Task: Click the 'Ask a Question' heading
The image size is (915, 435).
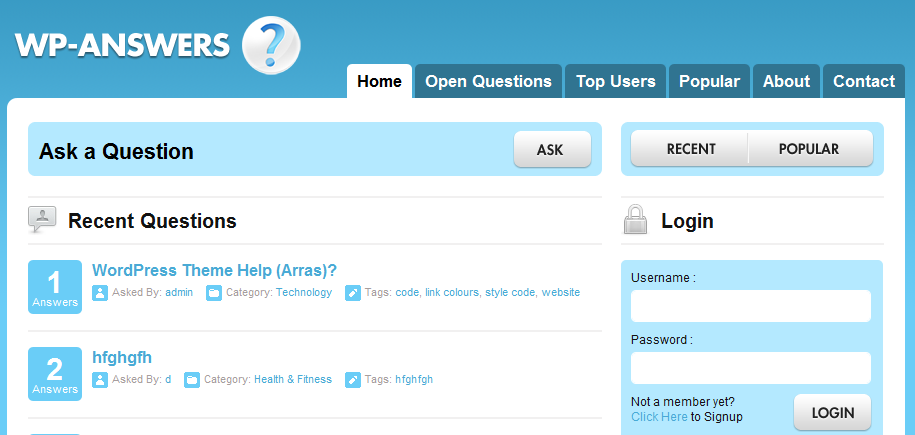Action: click(116, 151)
